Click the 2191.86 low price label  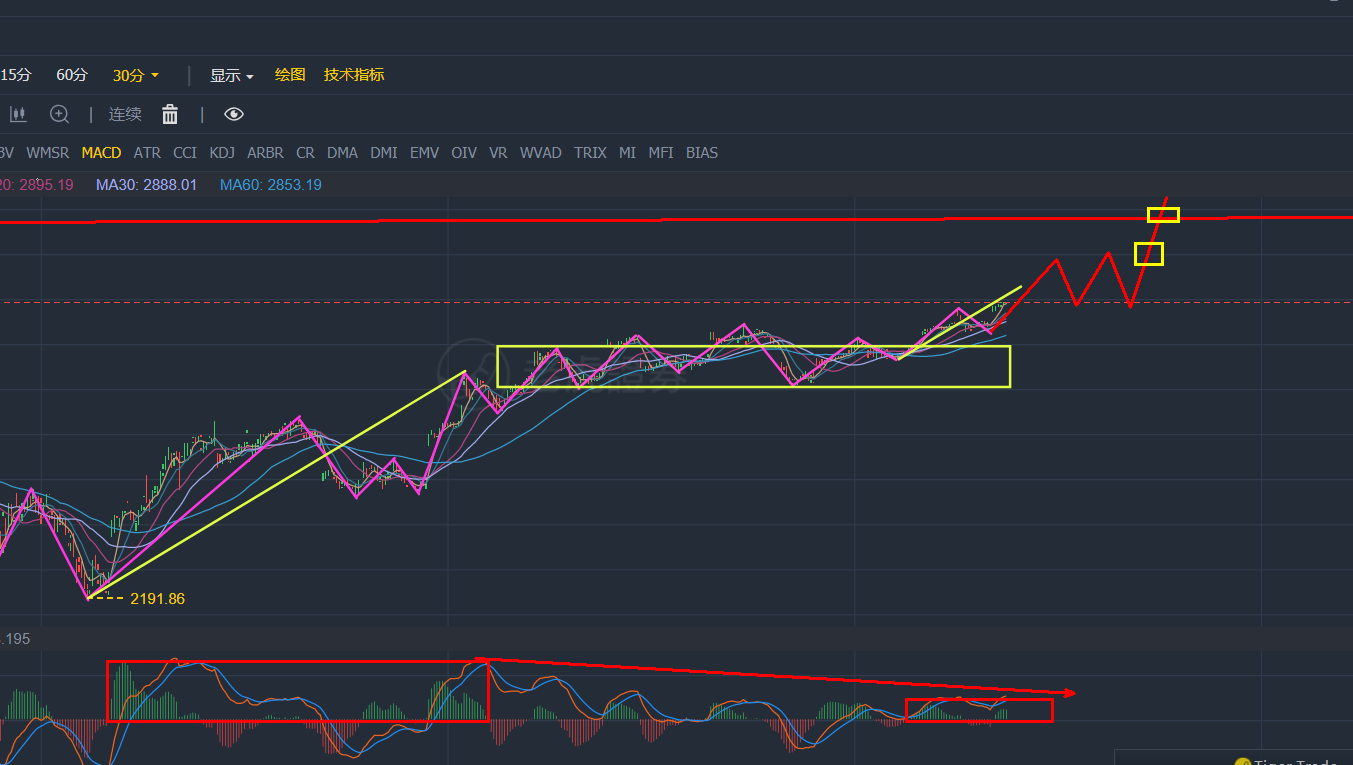click(157, 599)
